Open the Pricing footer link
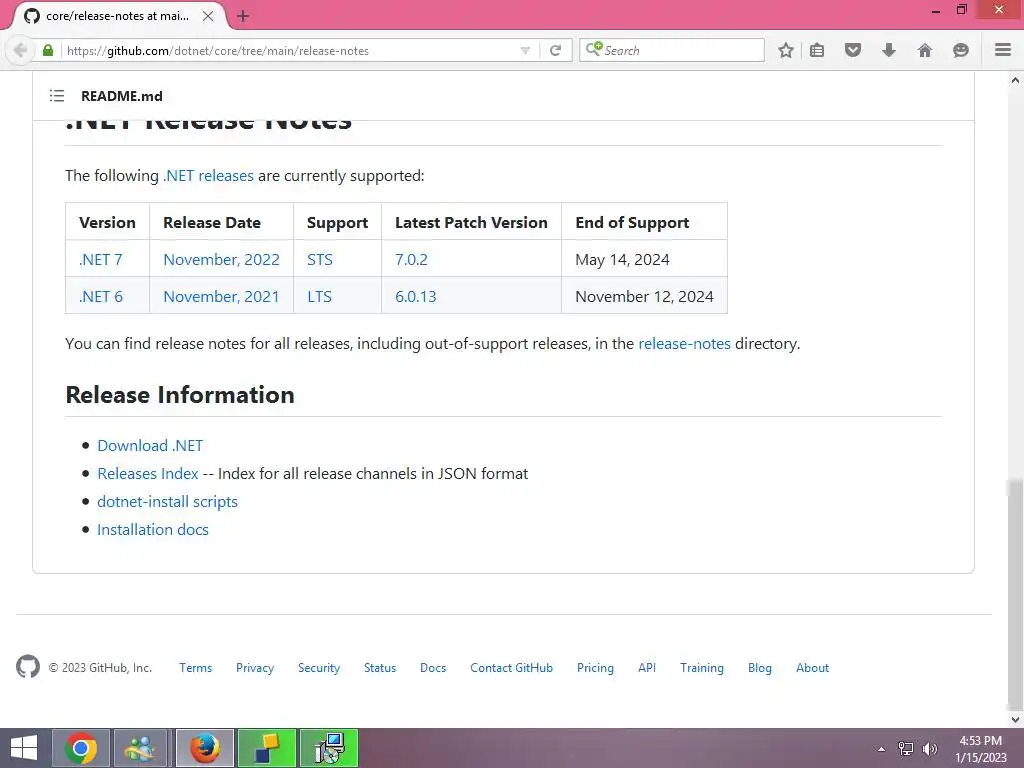 (x=595, y=667)
